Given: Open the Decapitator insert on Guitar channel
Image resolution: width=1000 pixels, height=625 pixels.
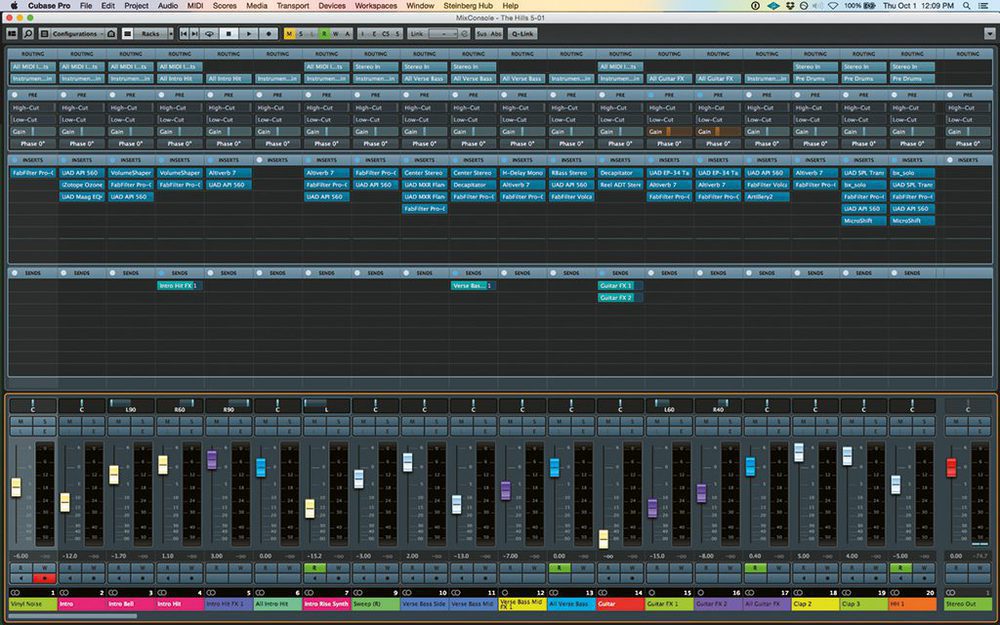Looking at the screenshot, I should point(620,173).
